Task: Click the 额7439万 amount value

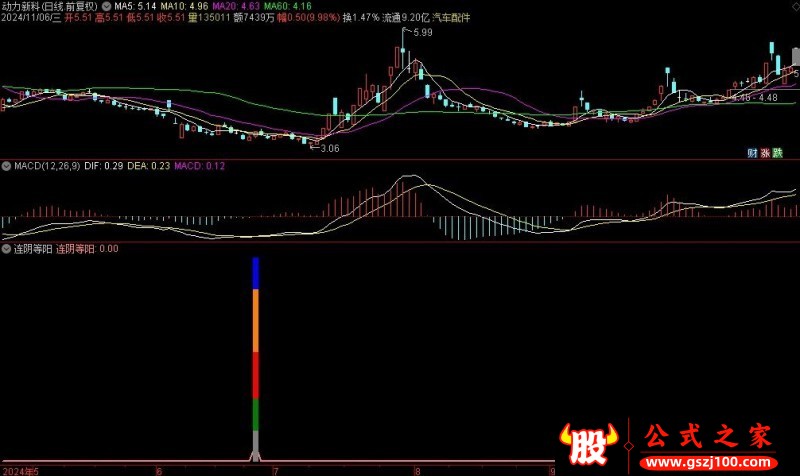Action: click(x=254, y=18)
